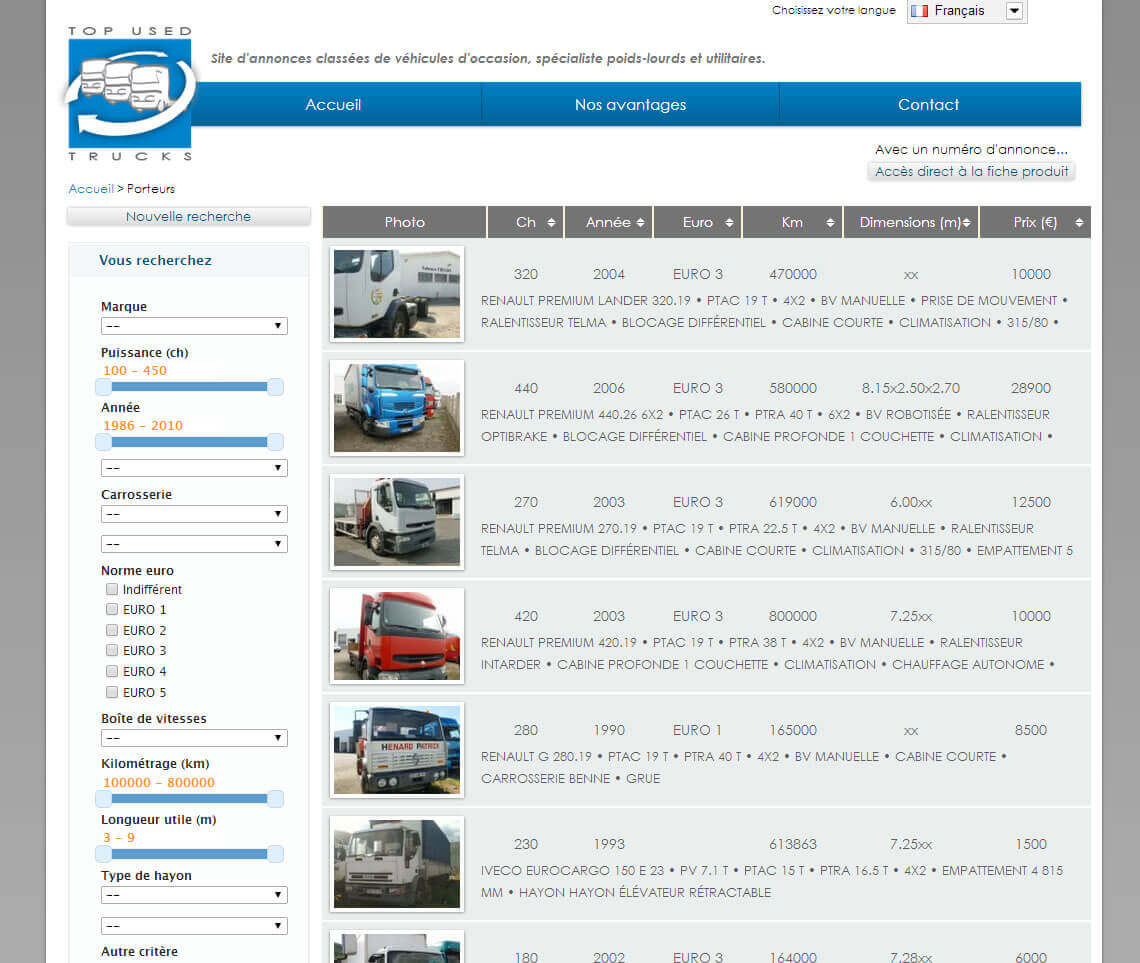Sort by Dimensions column arrows
The width and height of the screenshot is (1140, 963).
click(966, 222)
